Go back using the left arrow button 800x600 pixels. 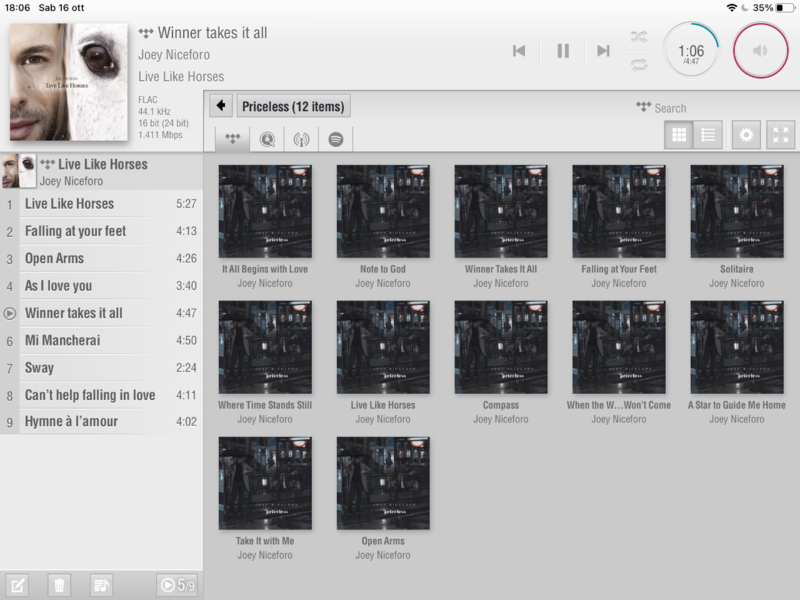(221, 106)
